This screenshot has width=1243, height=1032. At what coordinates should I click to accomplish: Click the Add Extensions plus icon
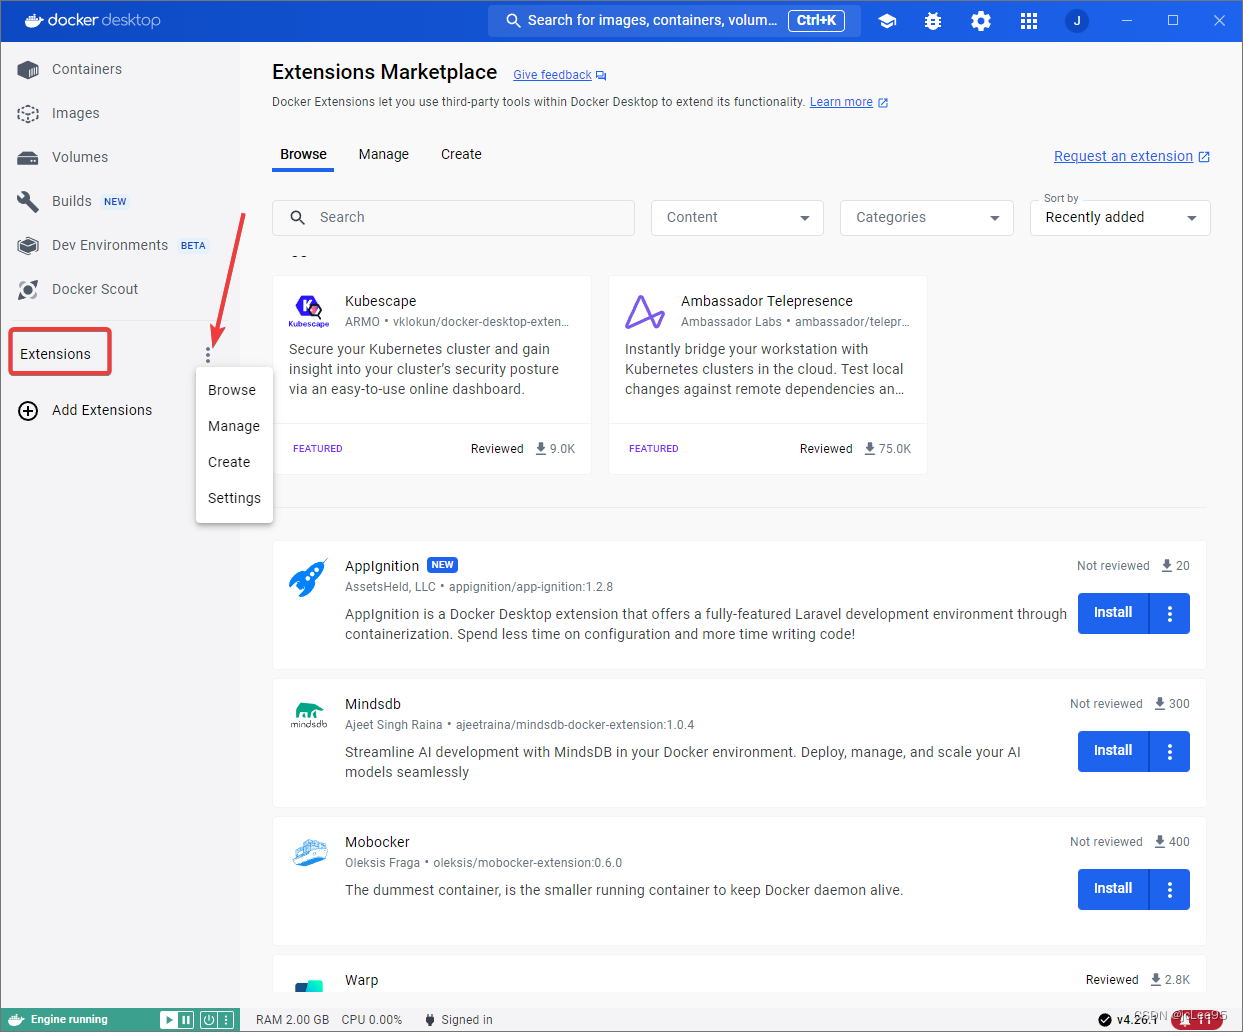click(28, 411)
